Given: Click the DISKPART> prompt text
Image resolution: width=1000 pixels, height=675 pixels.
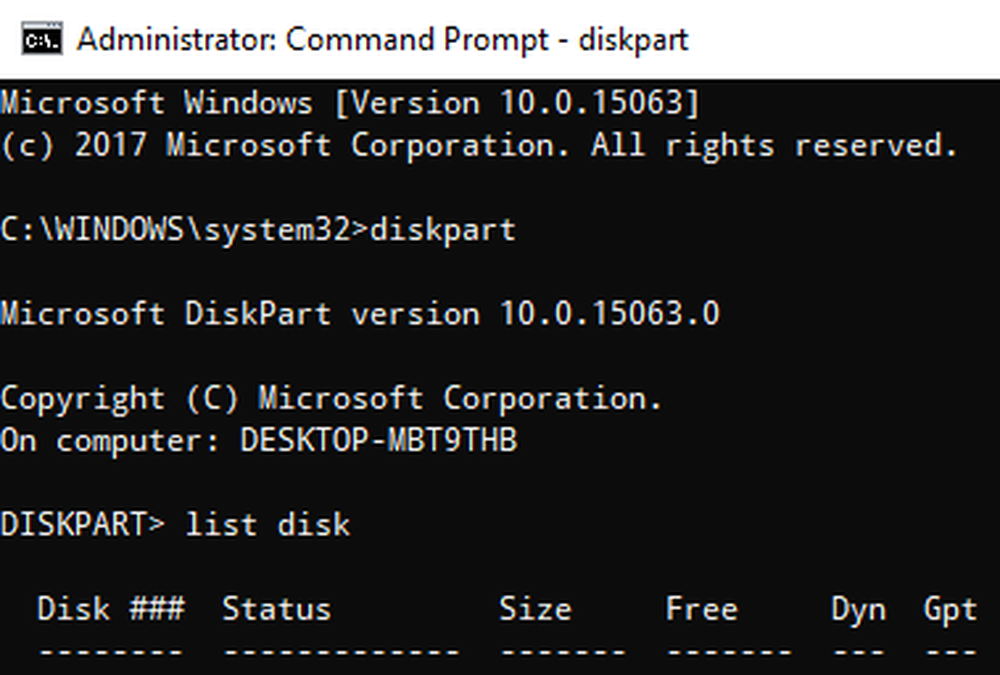Looking at the screenshot, I should (x=82, y=524).
